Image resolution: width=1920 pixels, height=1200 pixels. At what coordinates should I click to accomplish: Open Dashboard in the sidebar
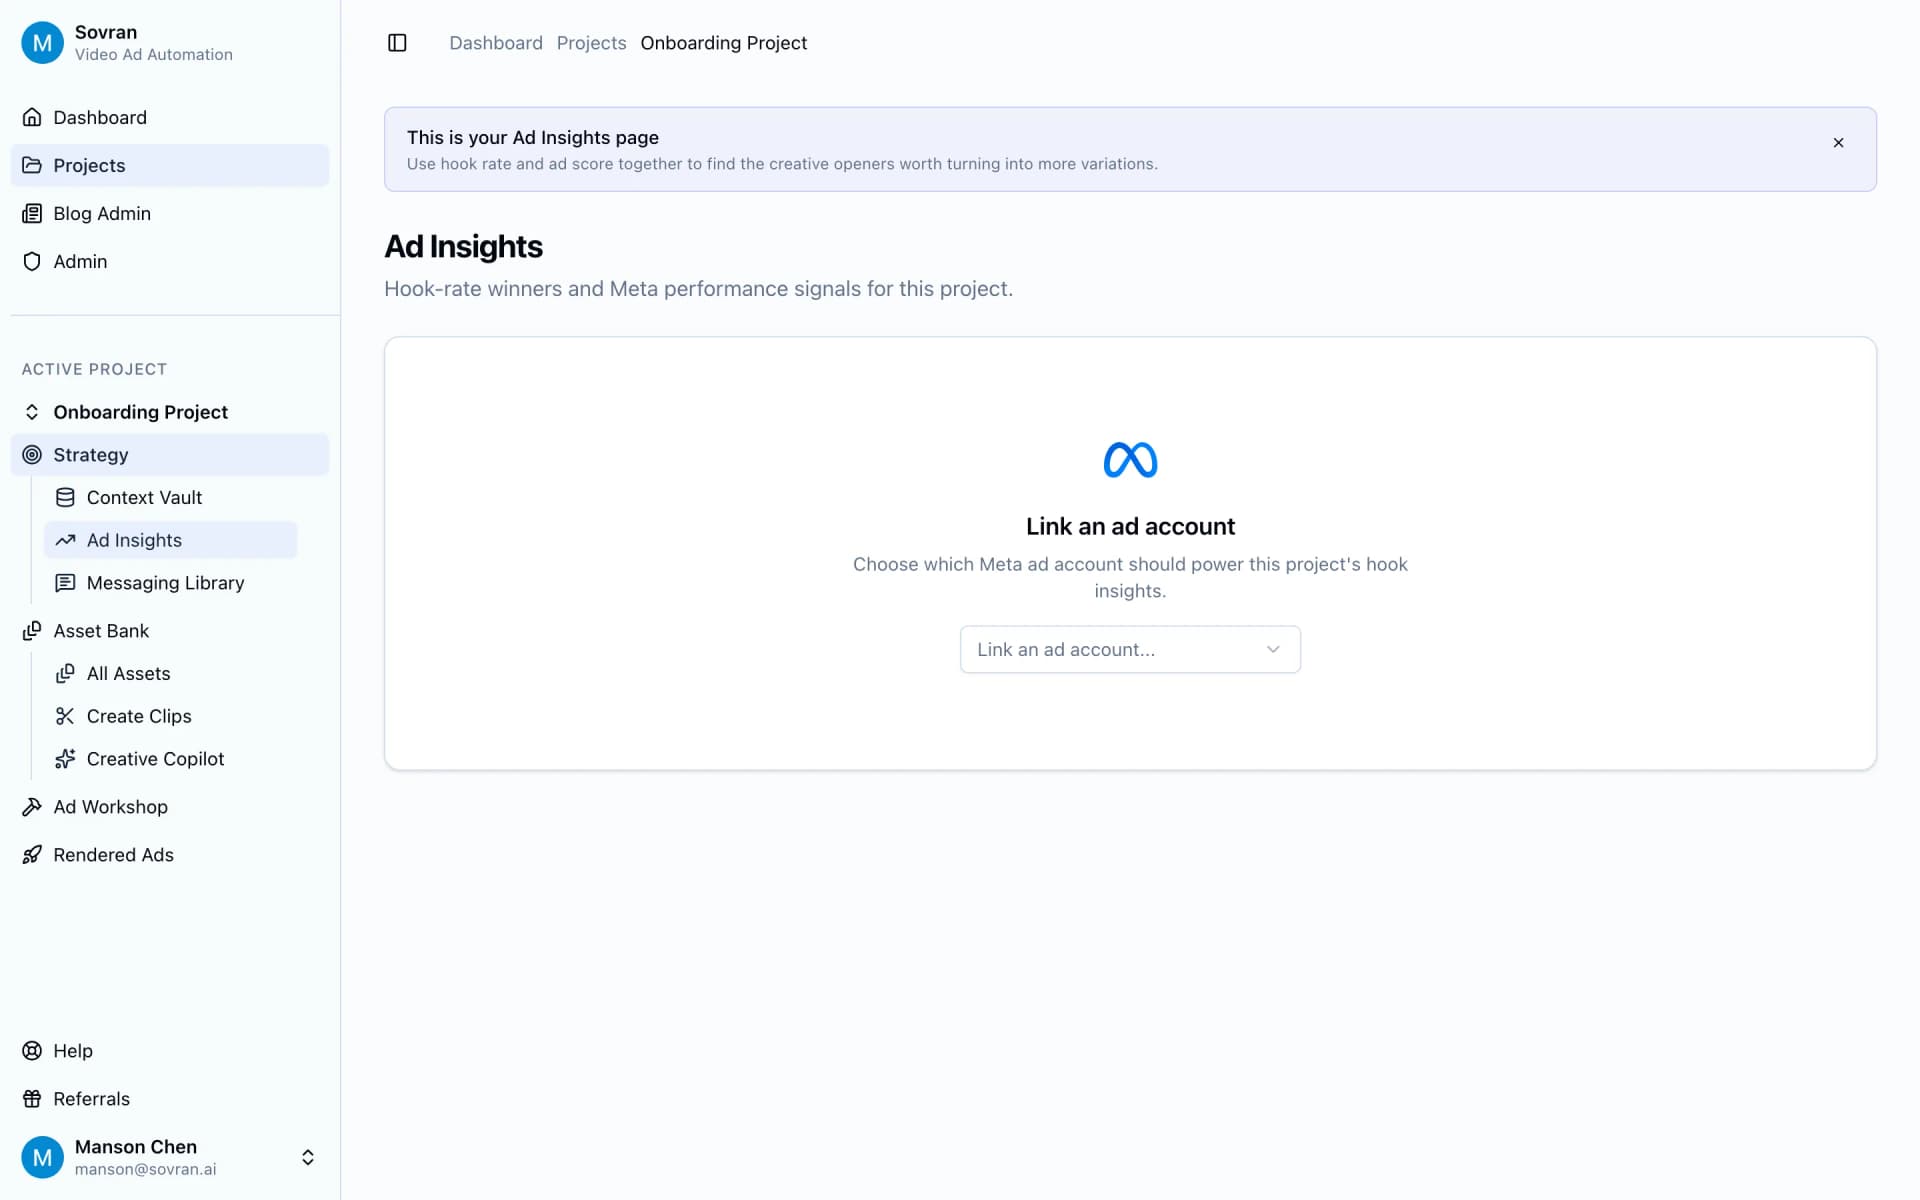pyautogui.click(x=170, y=117)
